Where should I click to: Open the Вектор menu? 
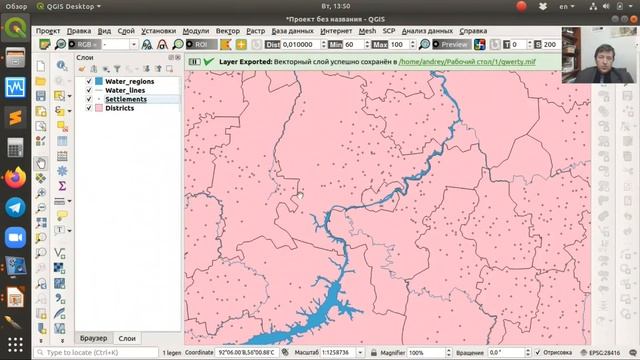[228, 31]
